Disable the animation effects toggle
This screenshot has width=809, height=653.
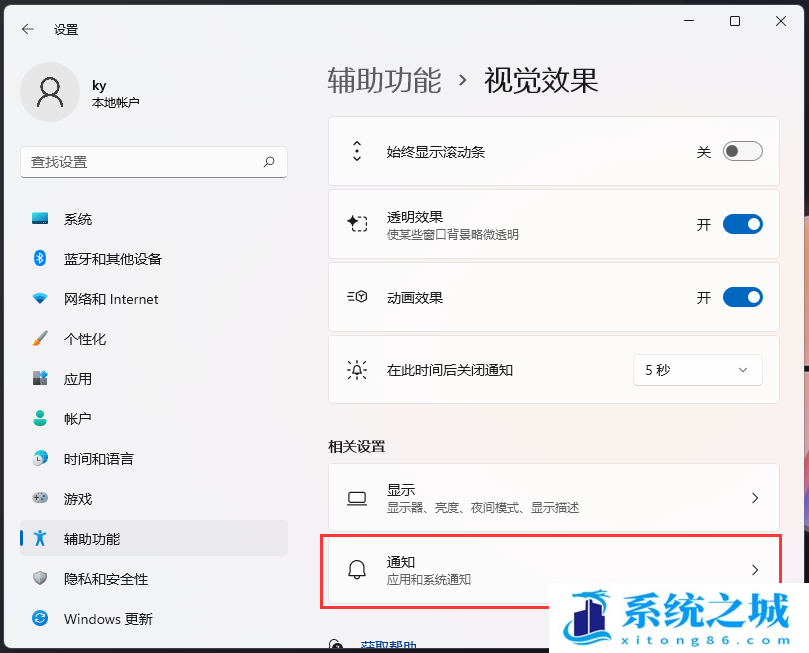coord(742,297)
